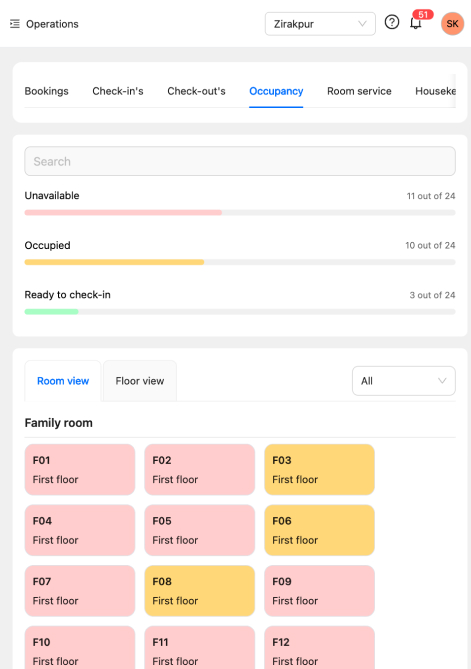
Task: Open the SK user avatar menu
Action: pos(452,23)
